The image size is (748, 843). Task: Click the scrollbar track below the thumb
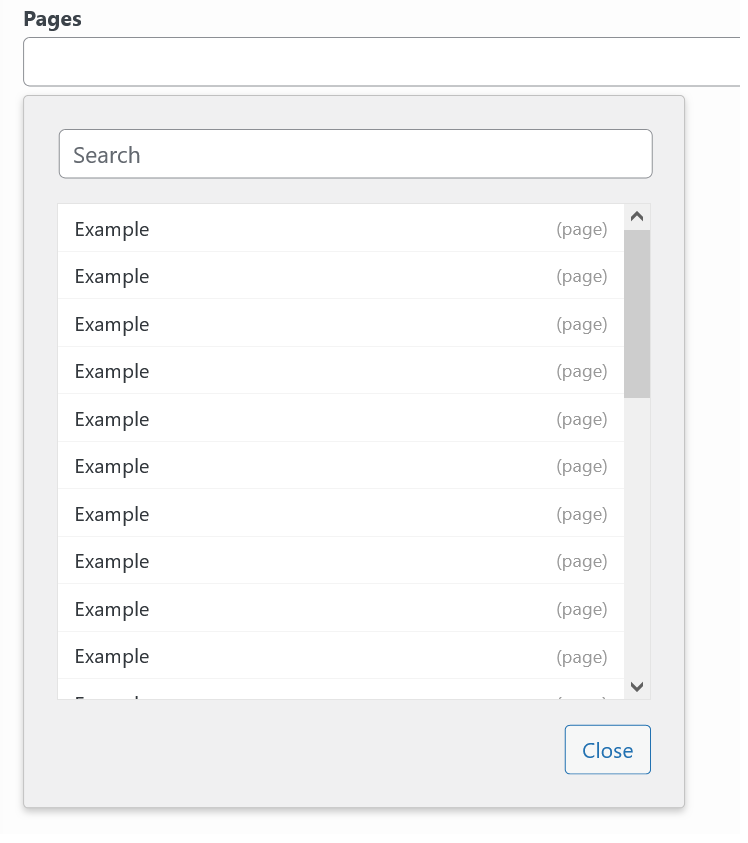tap(635, 530)
